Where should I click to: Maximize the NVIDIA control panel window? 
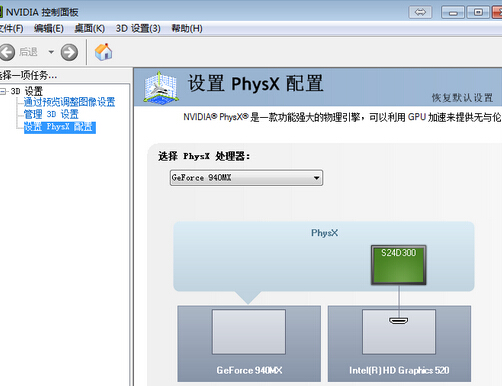point(478,12)
